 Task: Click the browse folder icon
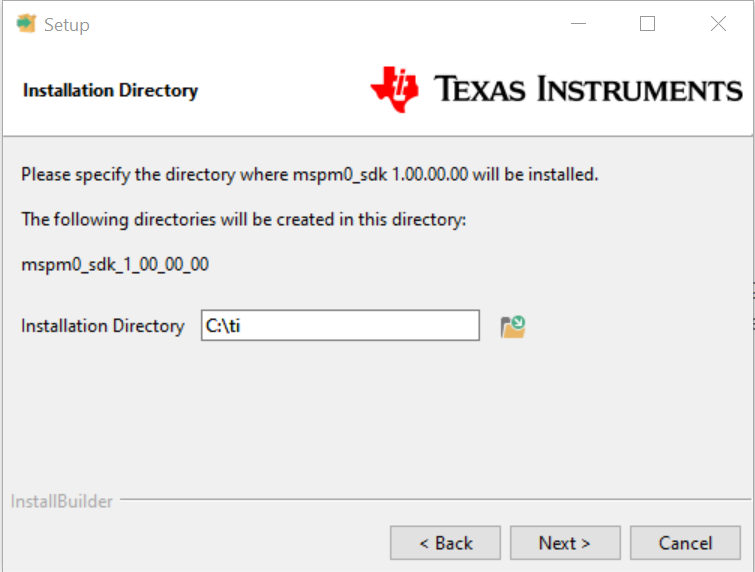(513, 326)
